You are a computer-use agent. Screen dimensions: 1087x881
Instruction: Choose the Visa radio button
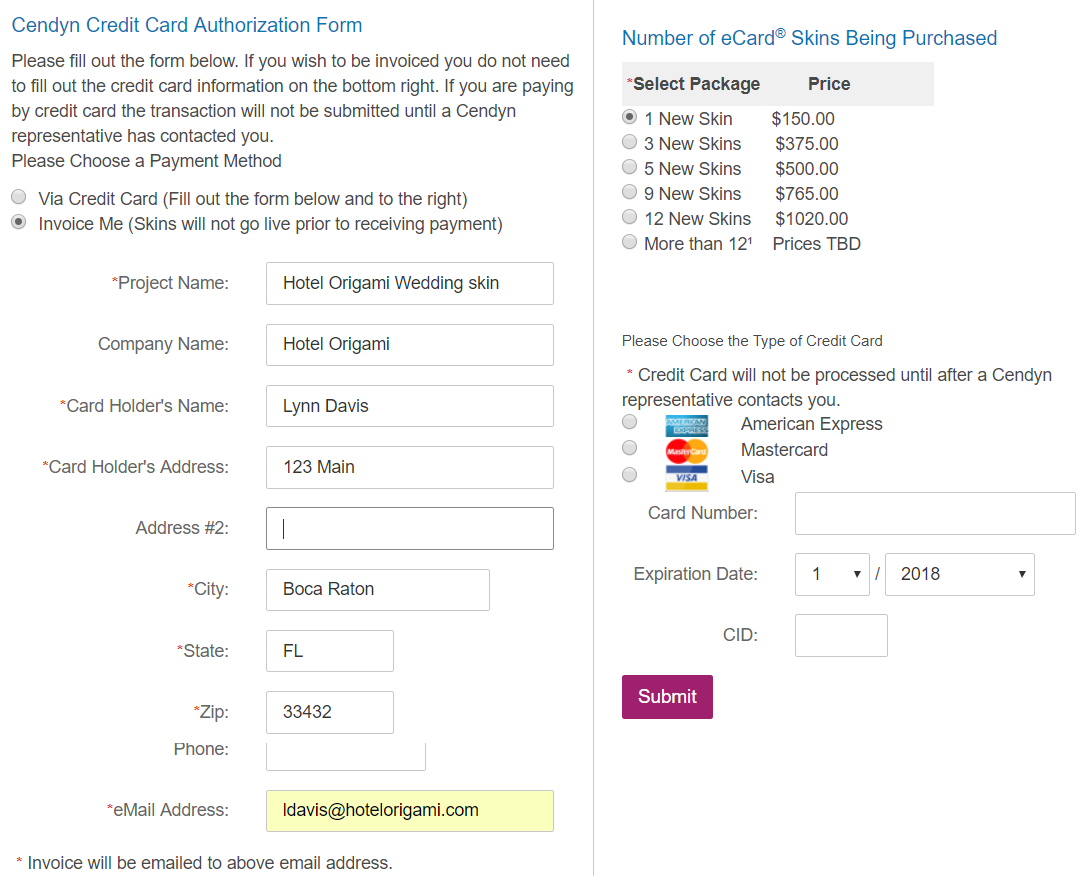[629, 475]
